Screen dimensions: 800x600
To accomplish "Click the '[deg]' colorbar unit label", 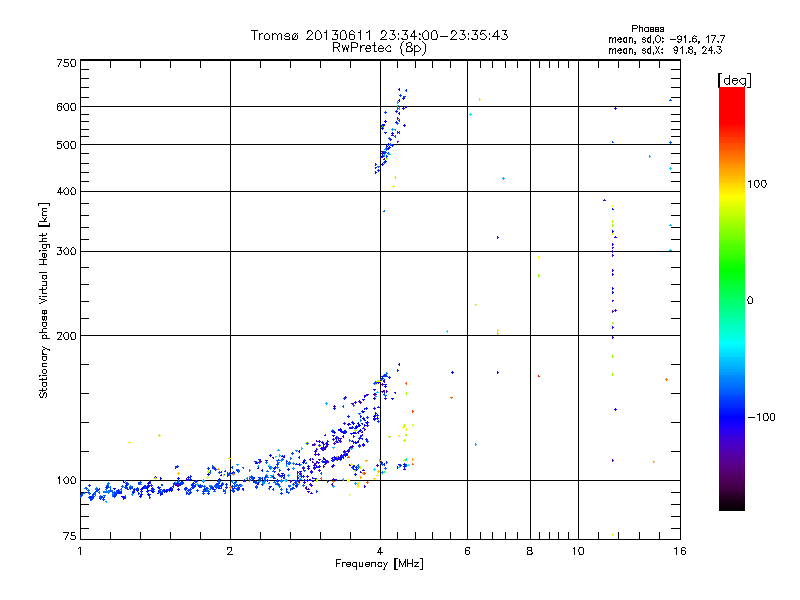I will coord(734,80).
